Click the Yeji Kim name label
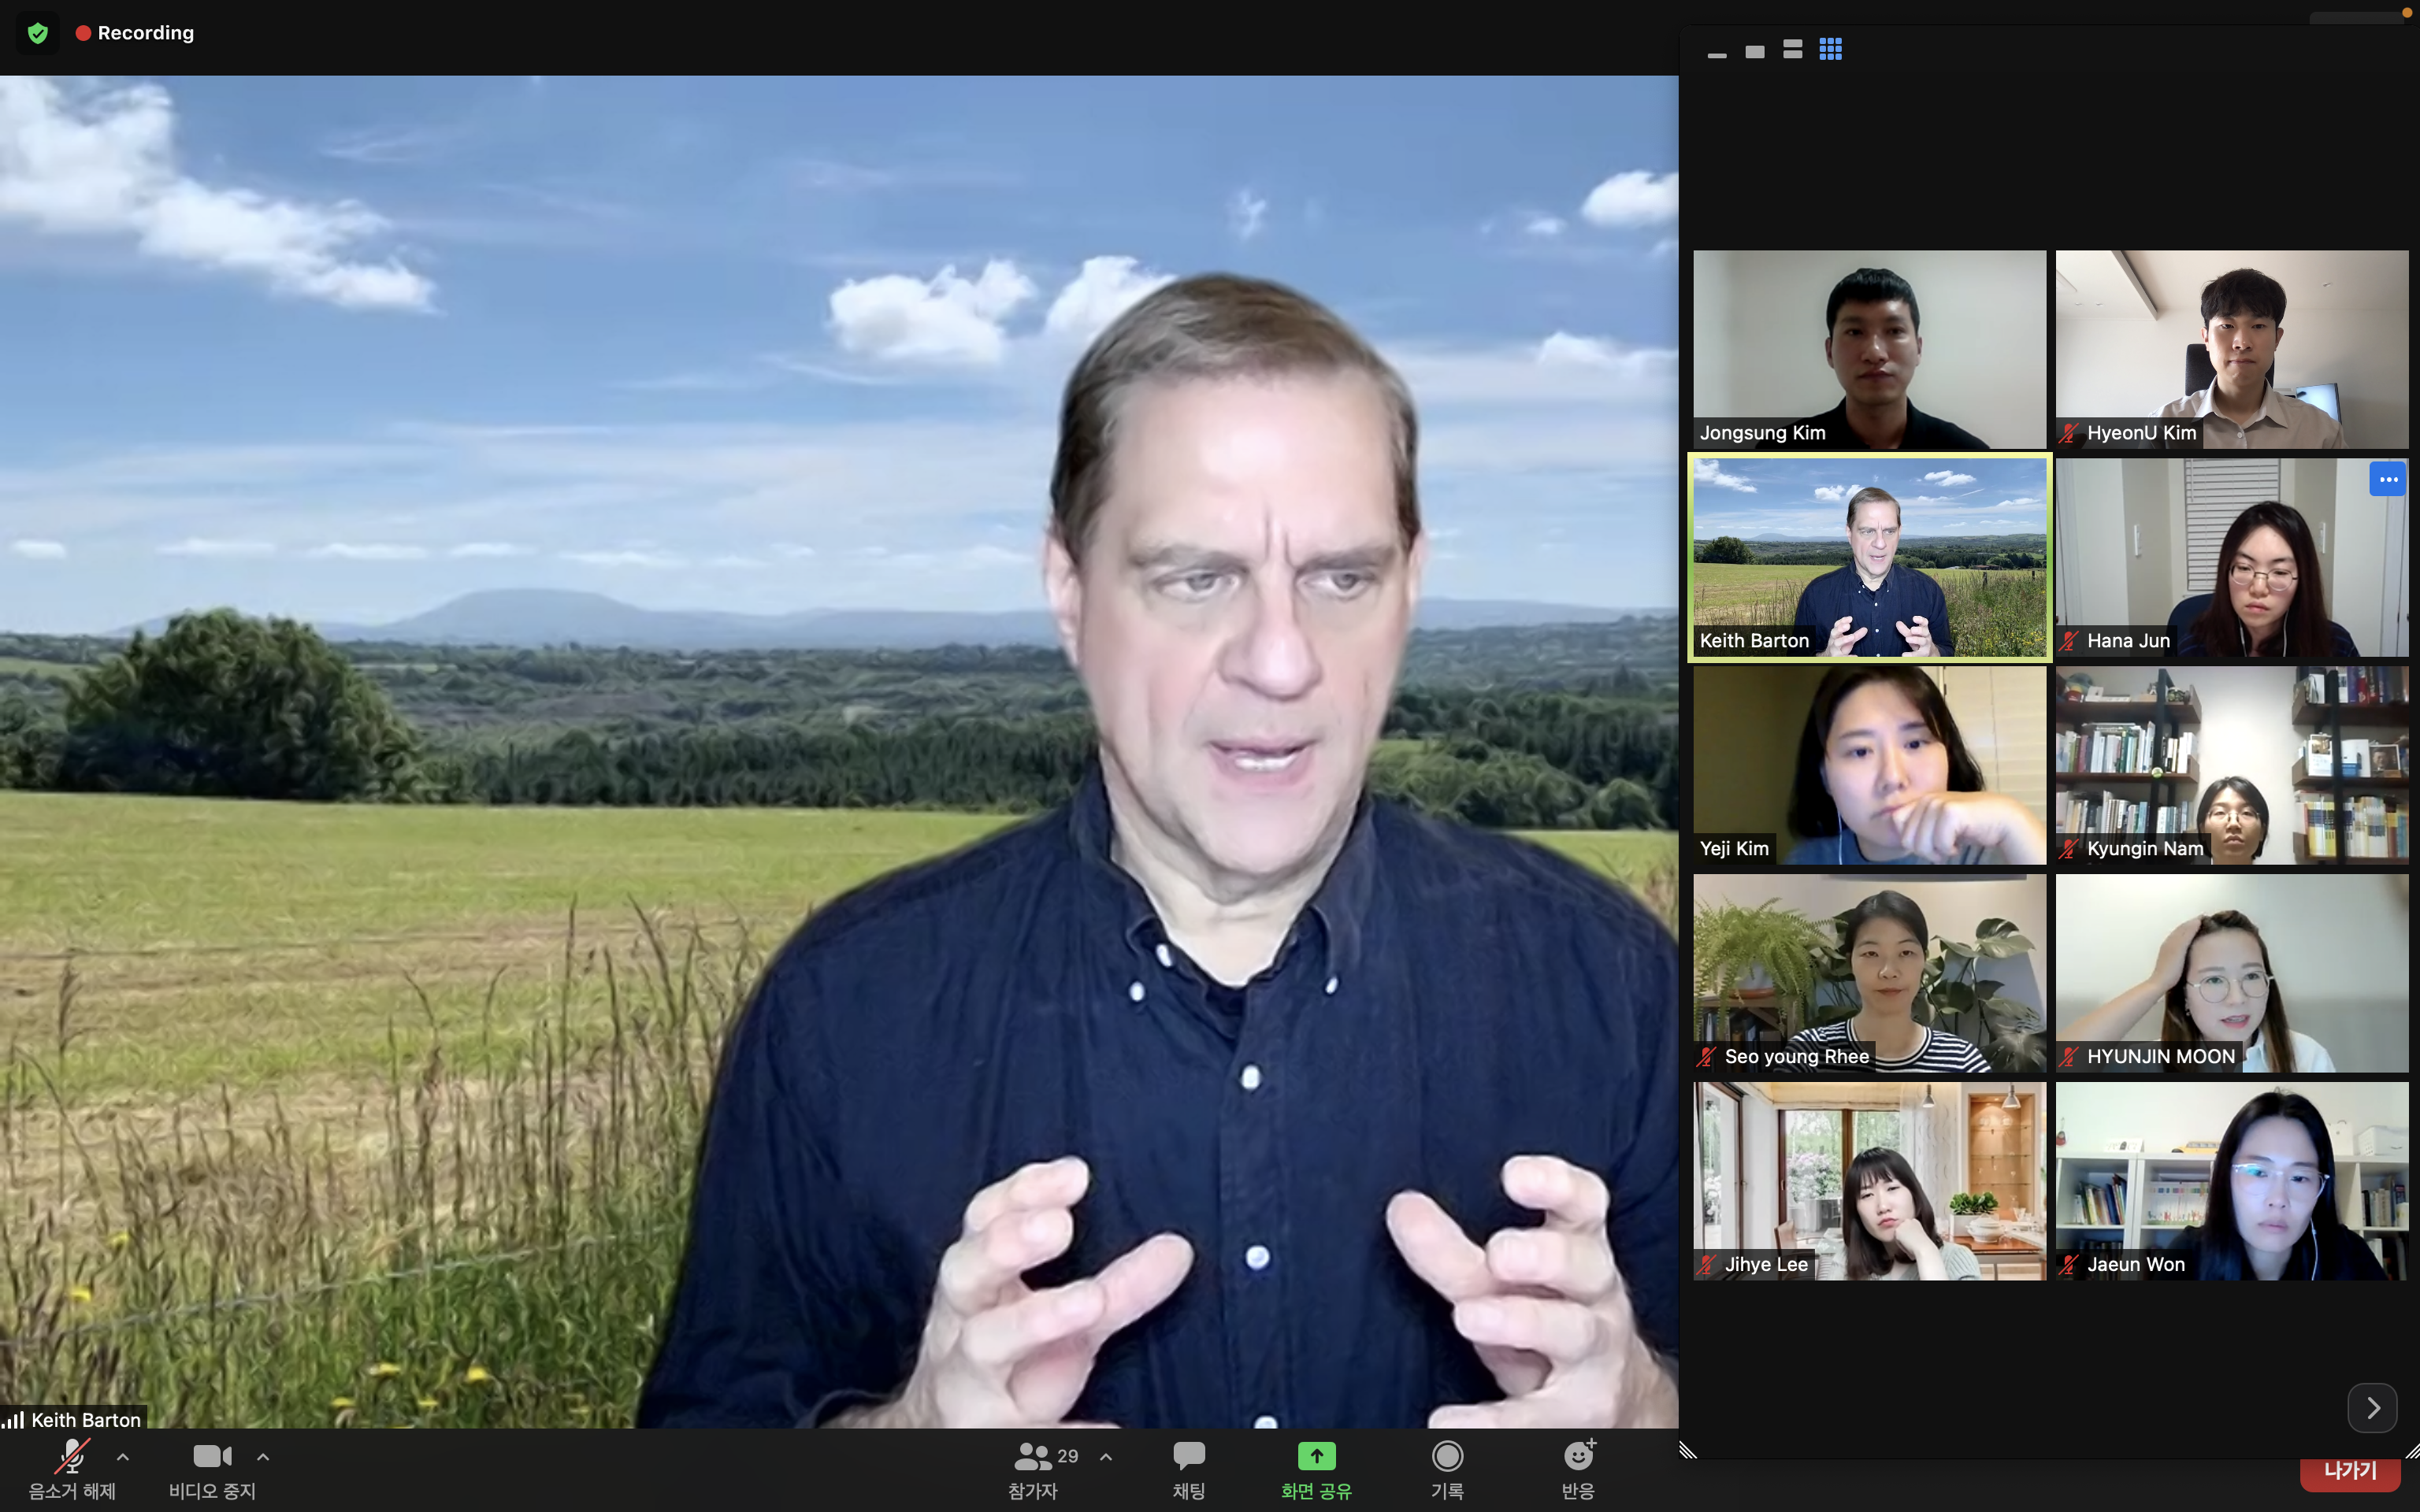The width and height of the screenshot is (2420, 1512). coord(1734,849)
